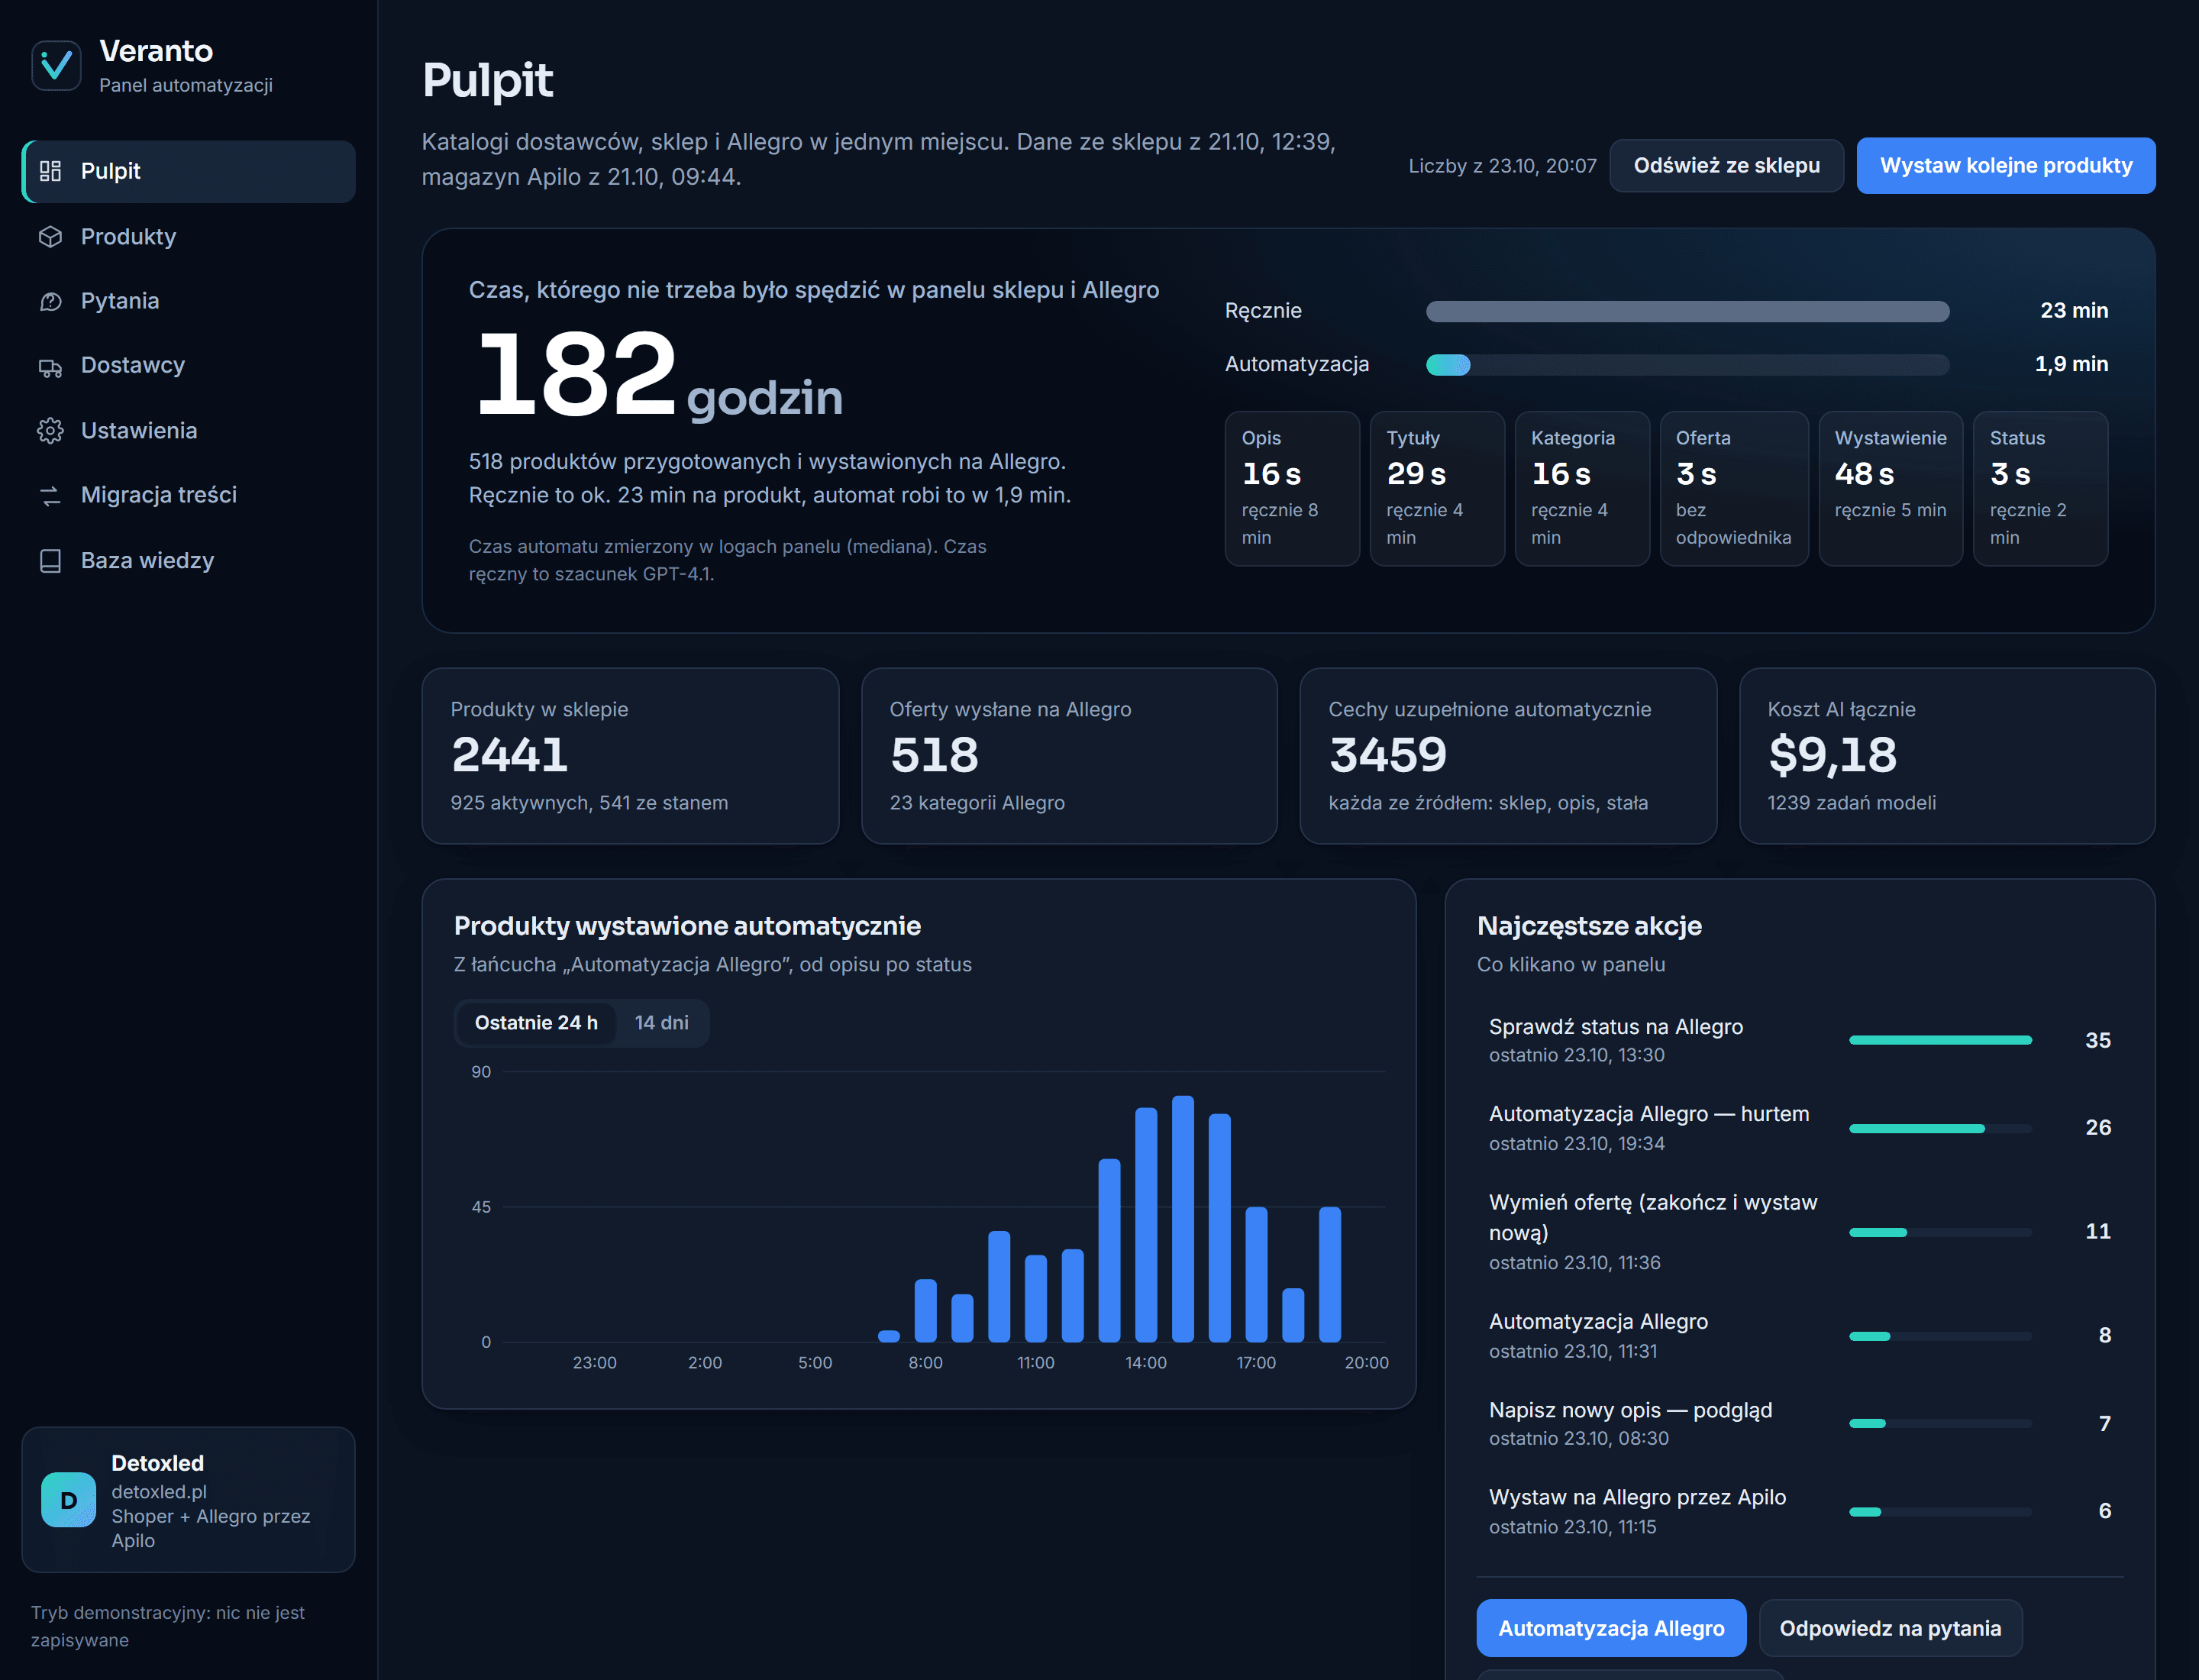Click Wystaw na Allegro przez Apilo row
Viewport: 2199px width, 1680px height.
click(x=1800, y=1511)
